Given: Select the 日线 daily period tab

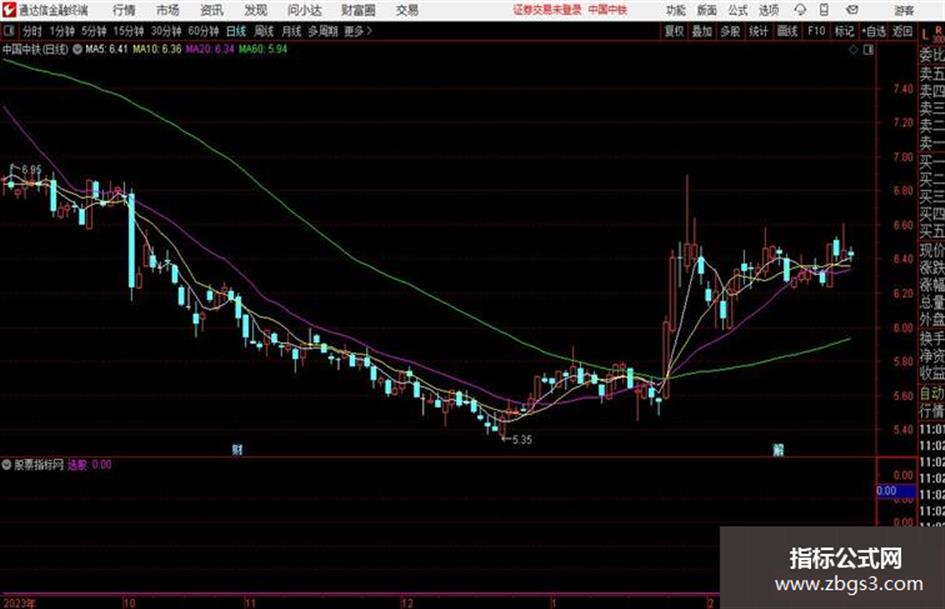Looking at the screenshot, I should [236, 31].
